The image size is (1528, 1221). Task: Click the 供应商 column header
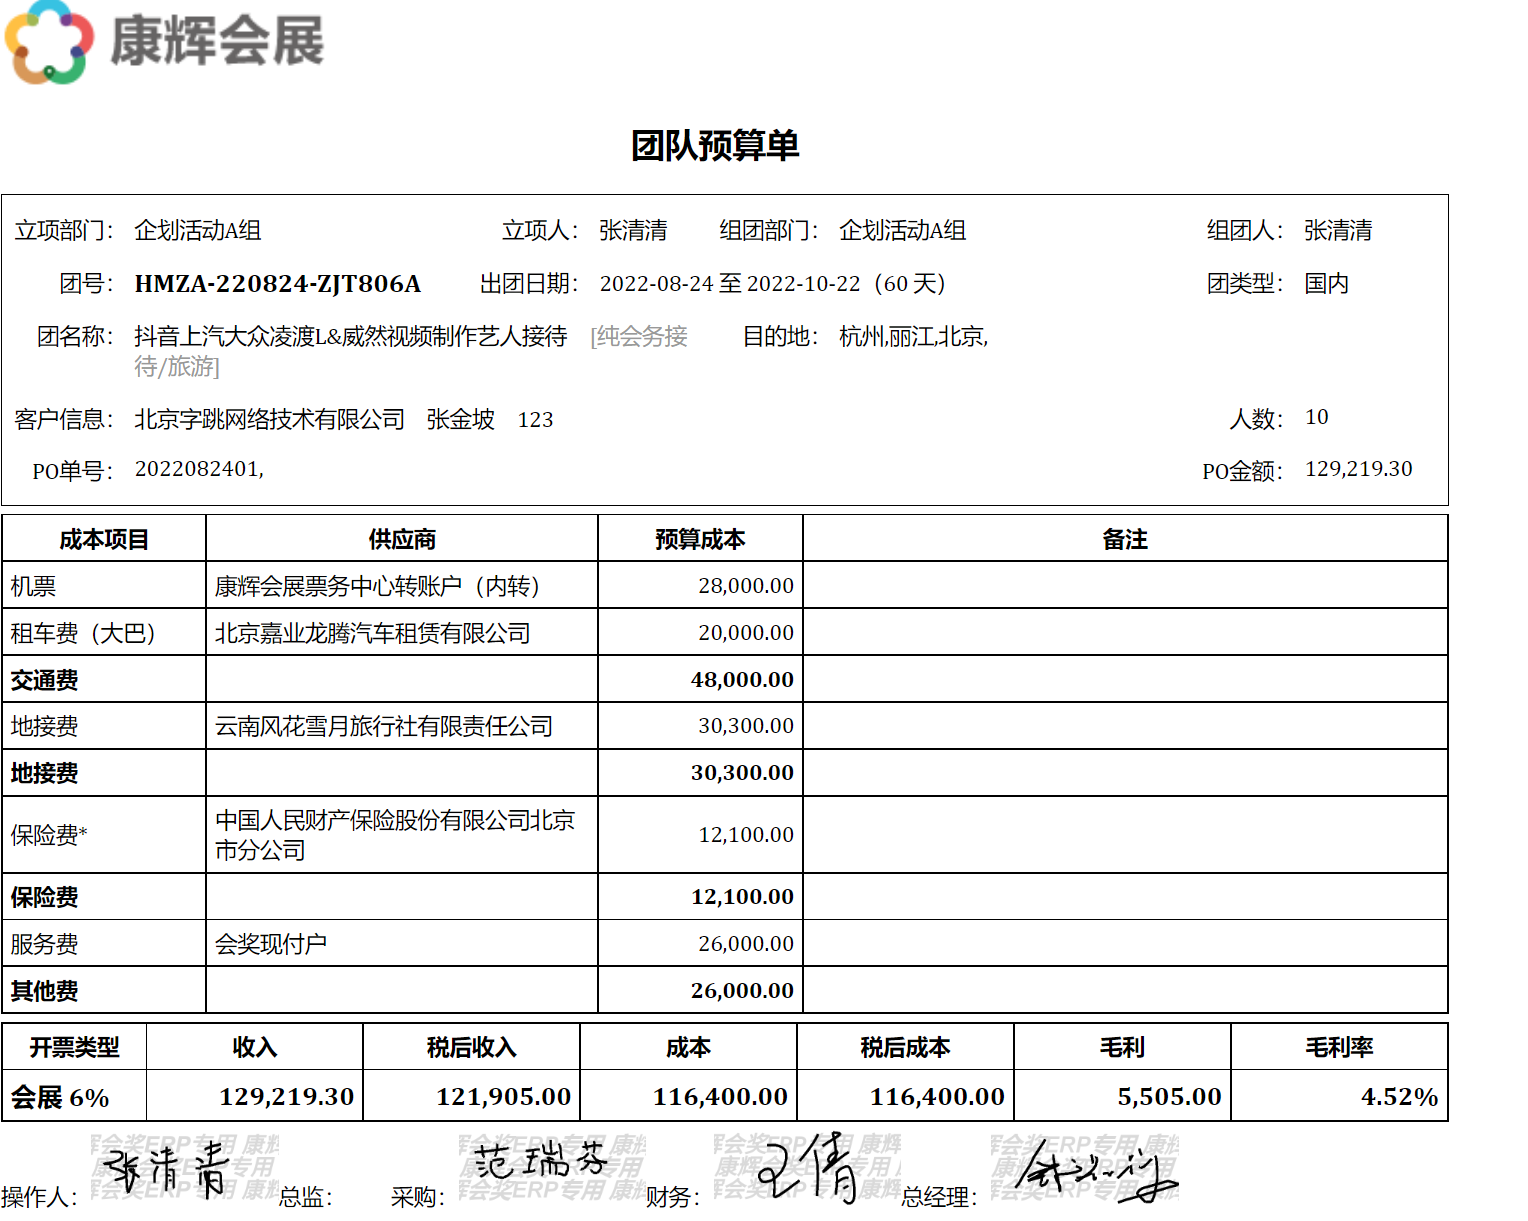pos(402,540)
